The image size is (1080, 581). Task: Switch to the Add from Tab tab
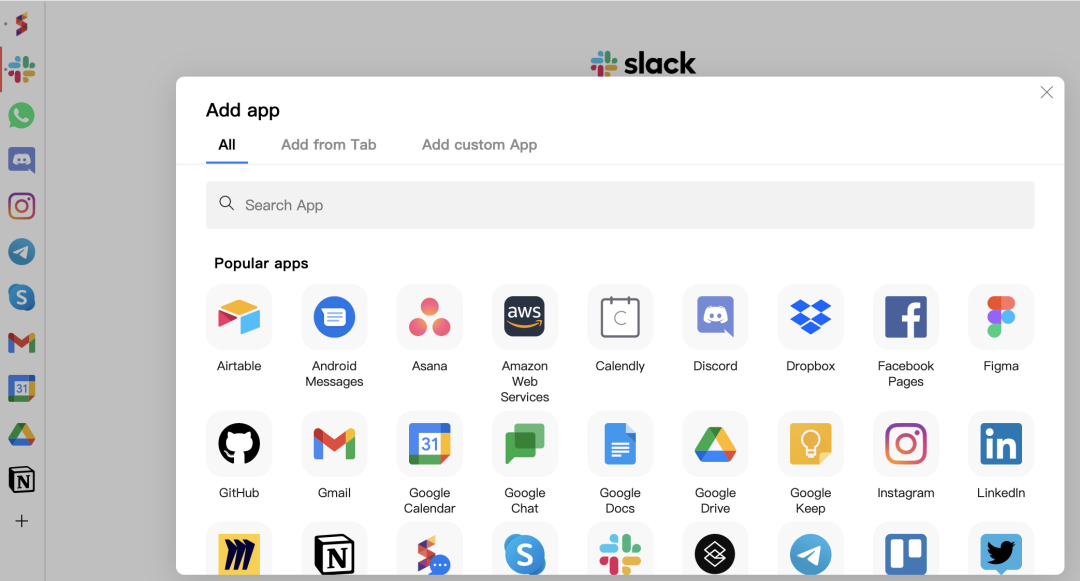click(x=329, y=145)
